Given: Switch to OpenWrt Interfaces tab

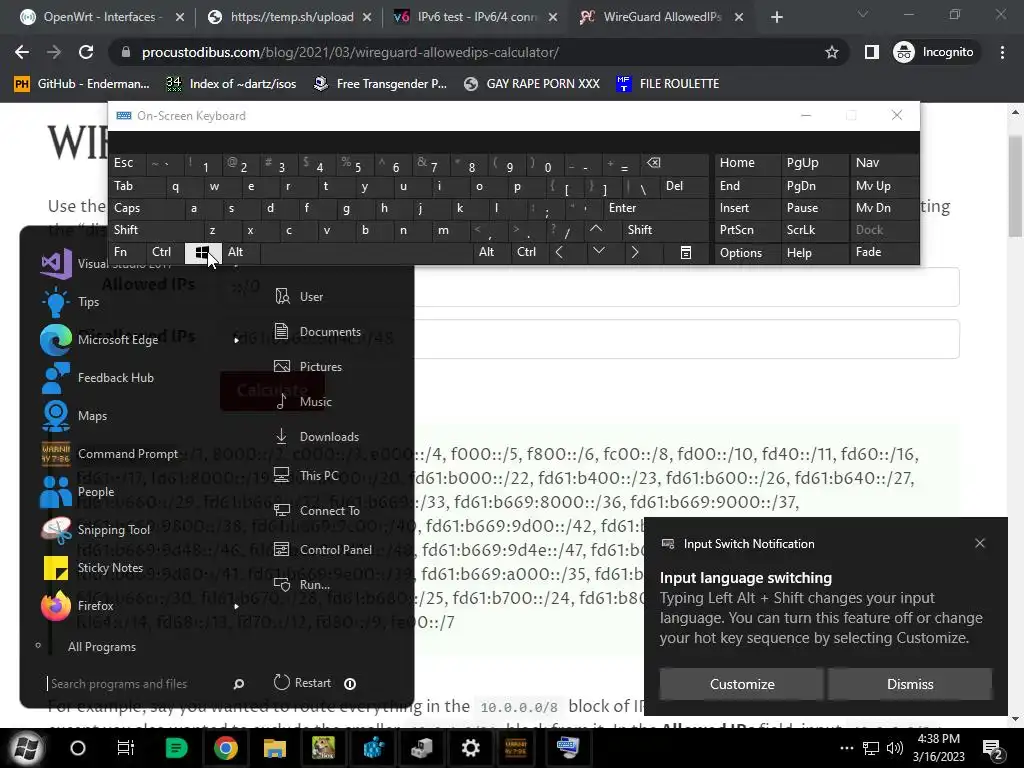Looking at the screenshot, I should click(x=101, y=17).
